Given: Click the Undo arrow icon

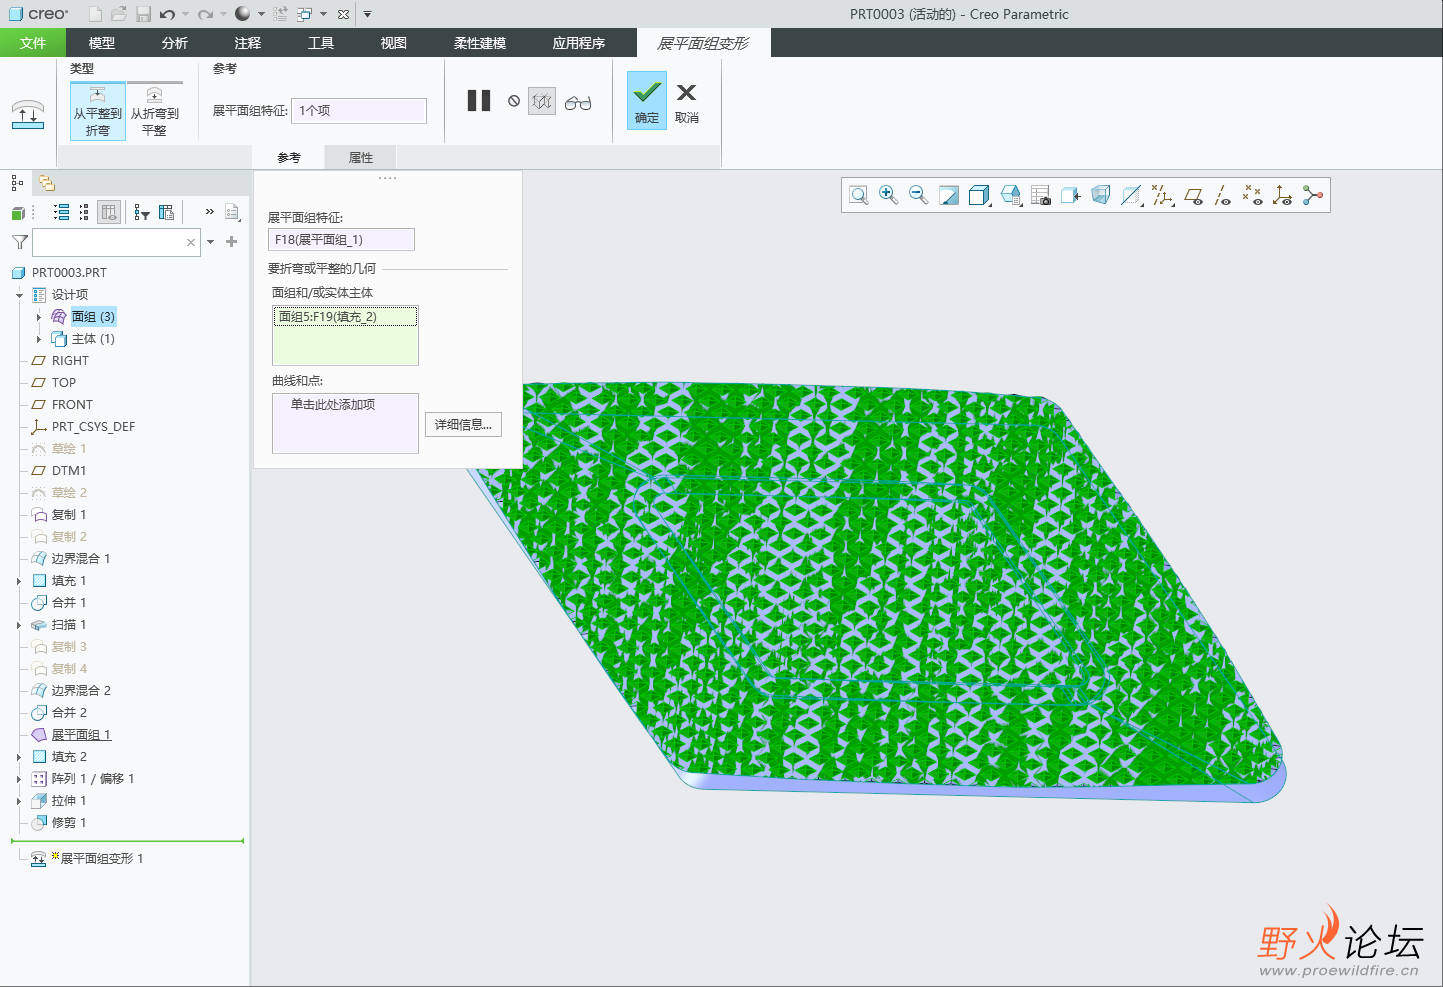Looking at the screenshot, I should pos(167,14).
